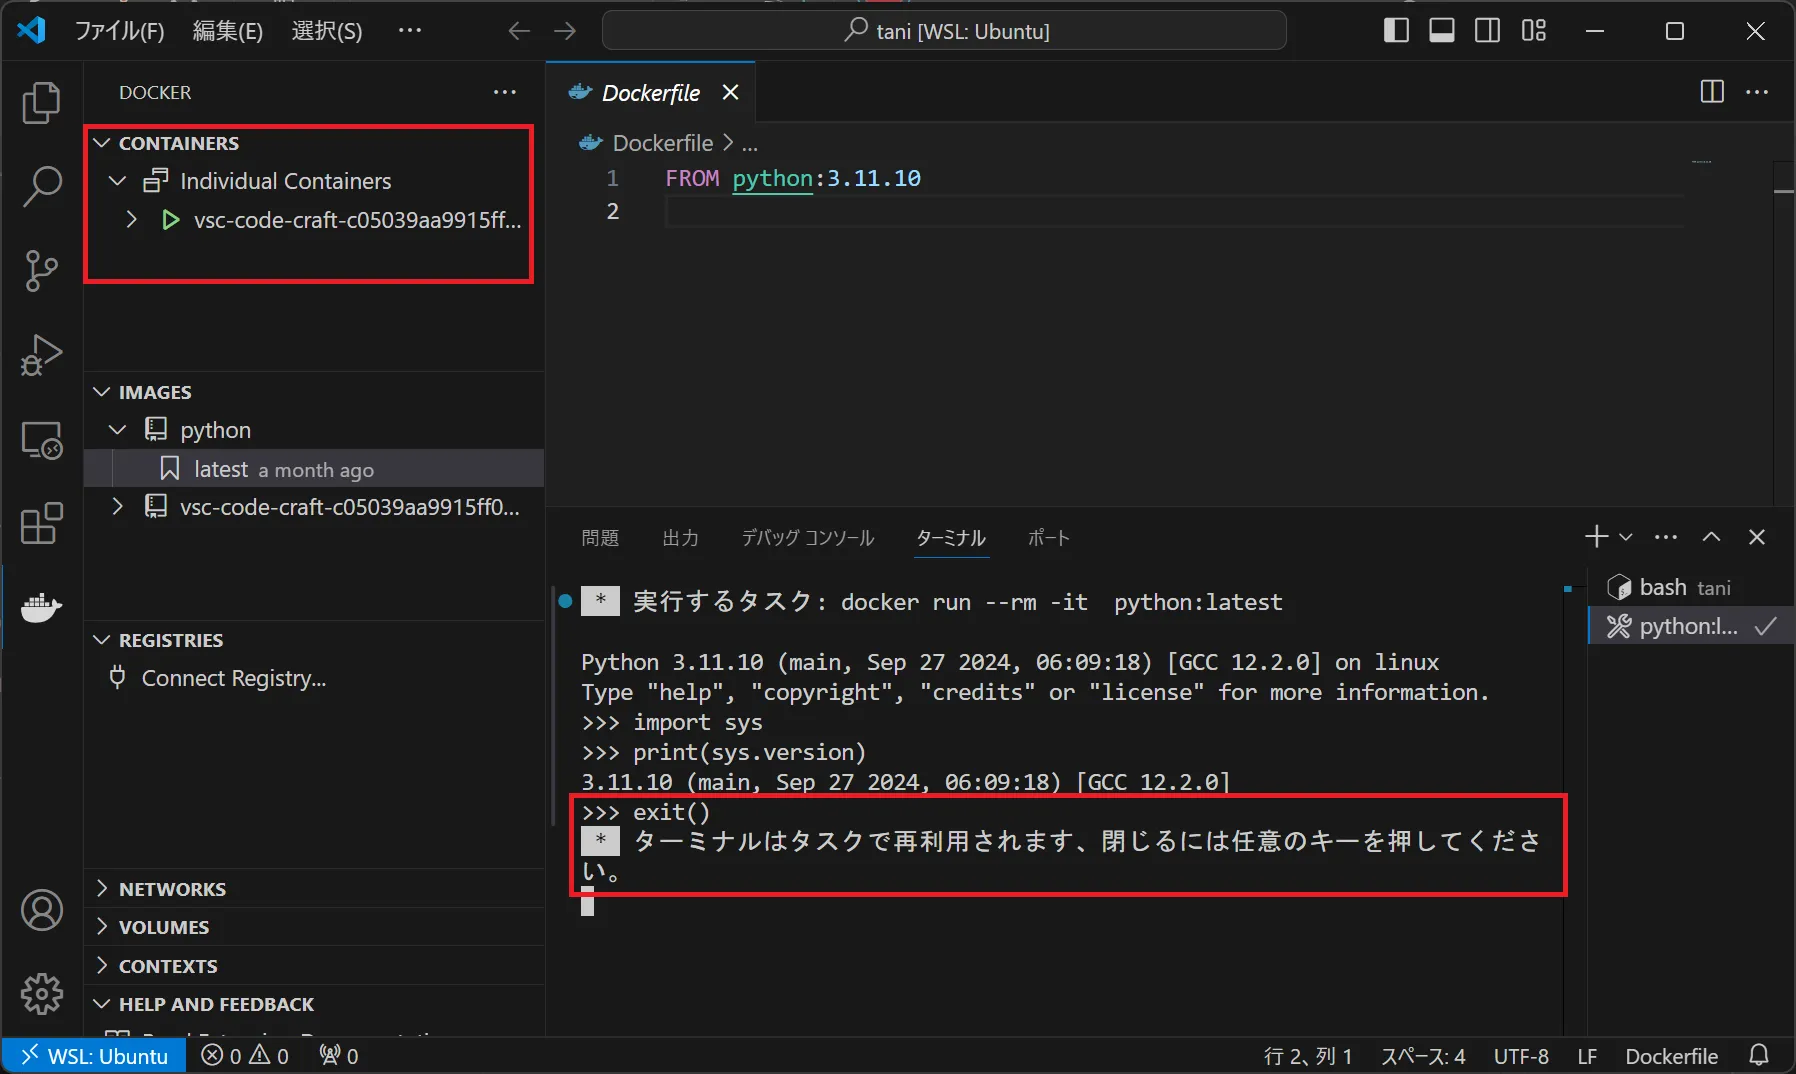Select the latest python image tag
The height and width of the screenshot is (1074, 1796).
point(221,469)
